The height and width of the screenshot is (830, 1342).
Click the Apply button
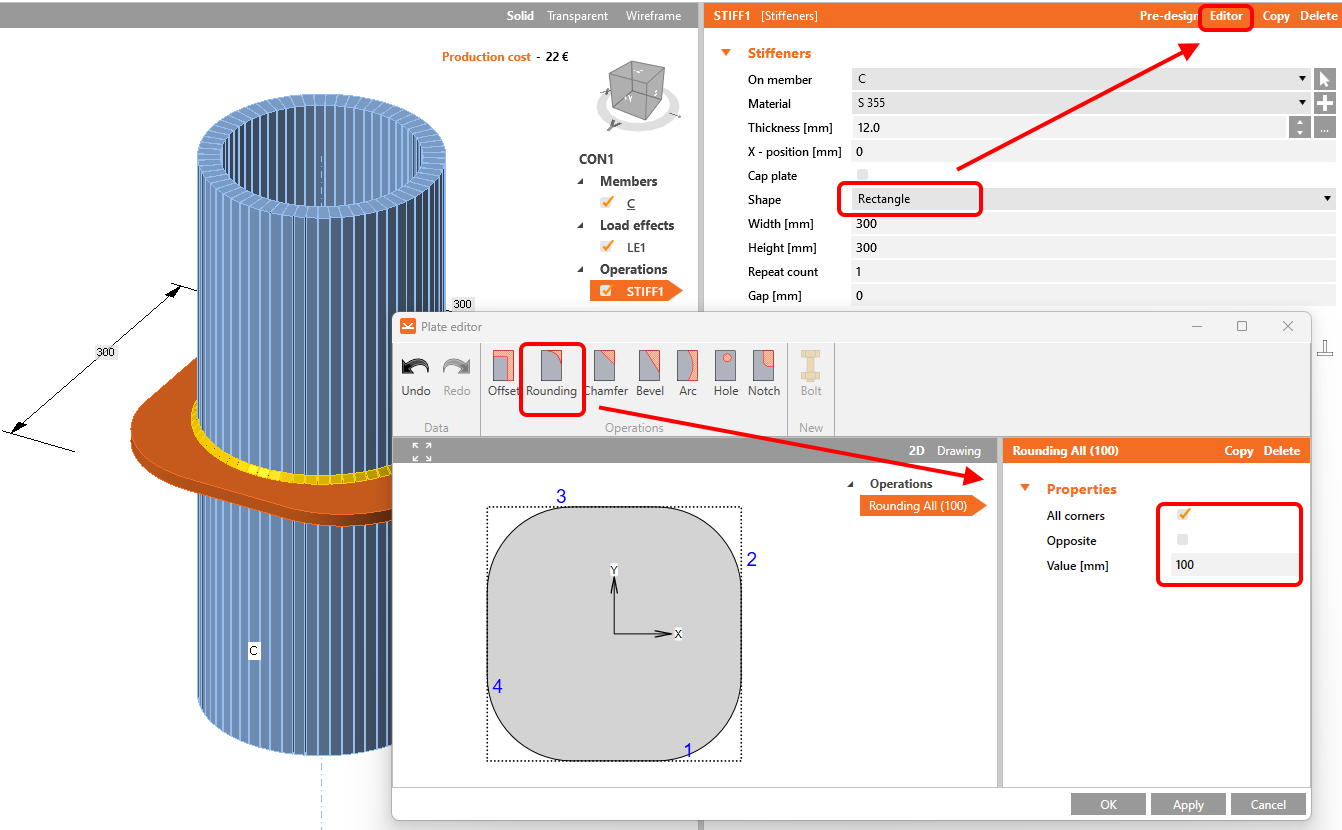click(1188, 805)
